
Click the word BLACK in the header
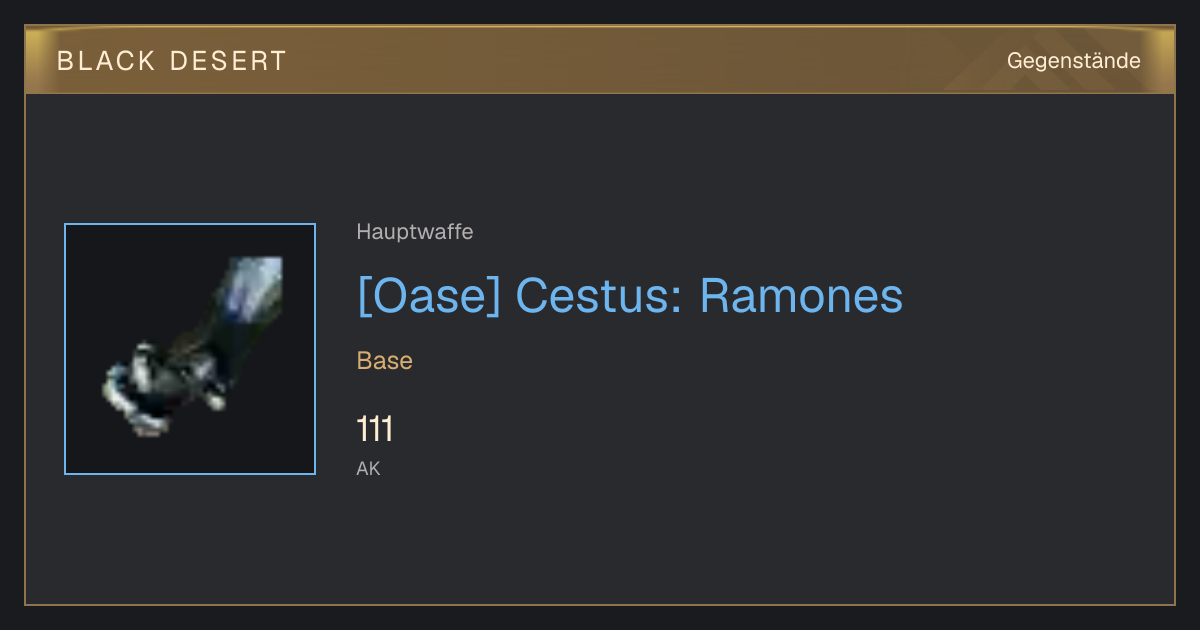click(107, 61)
